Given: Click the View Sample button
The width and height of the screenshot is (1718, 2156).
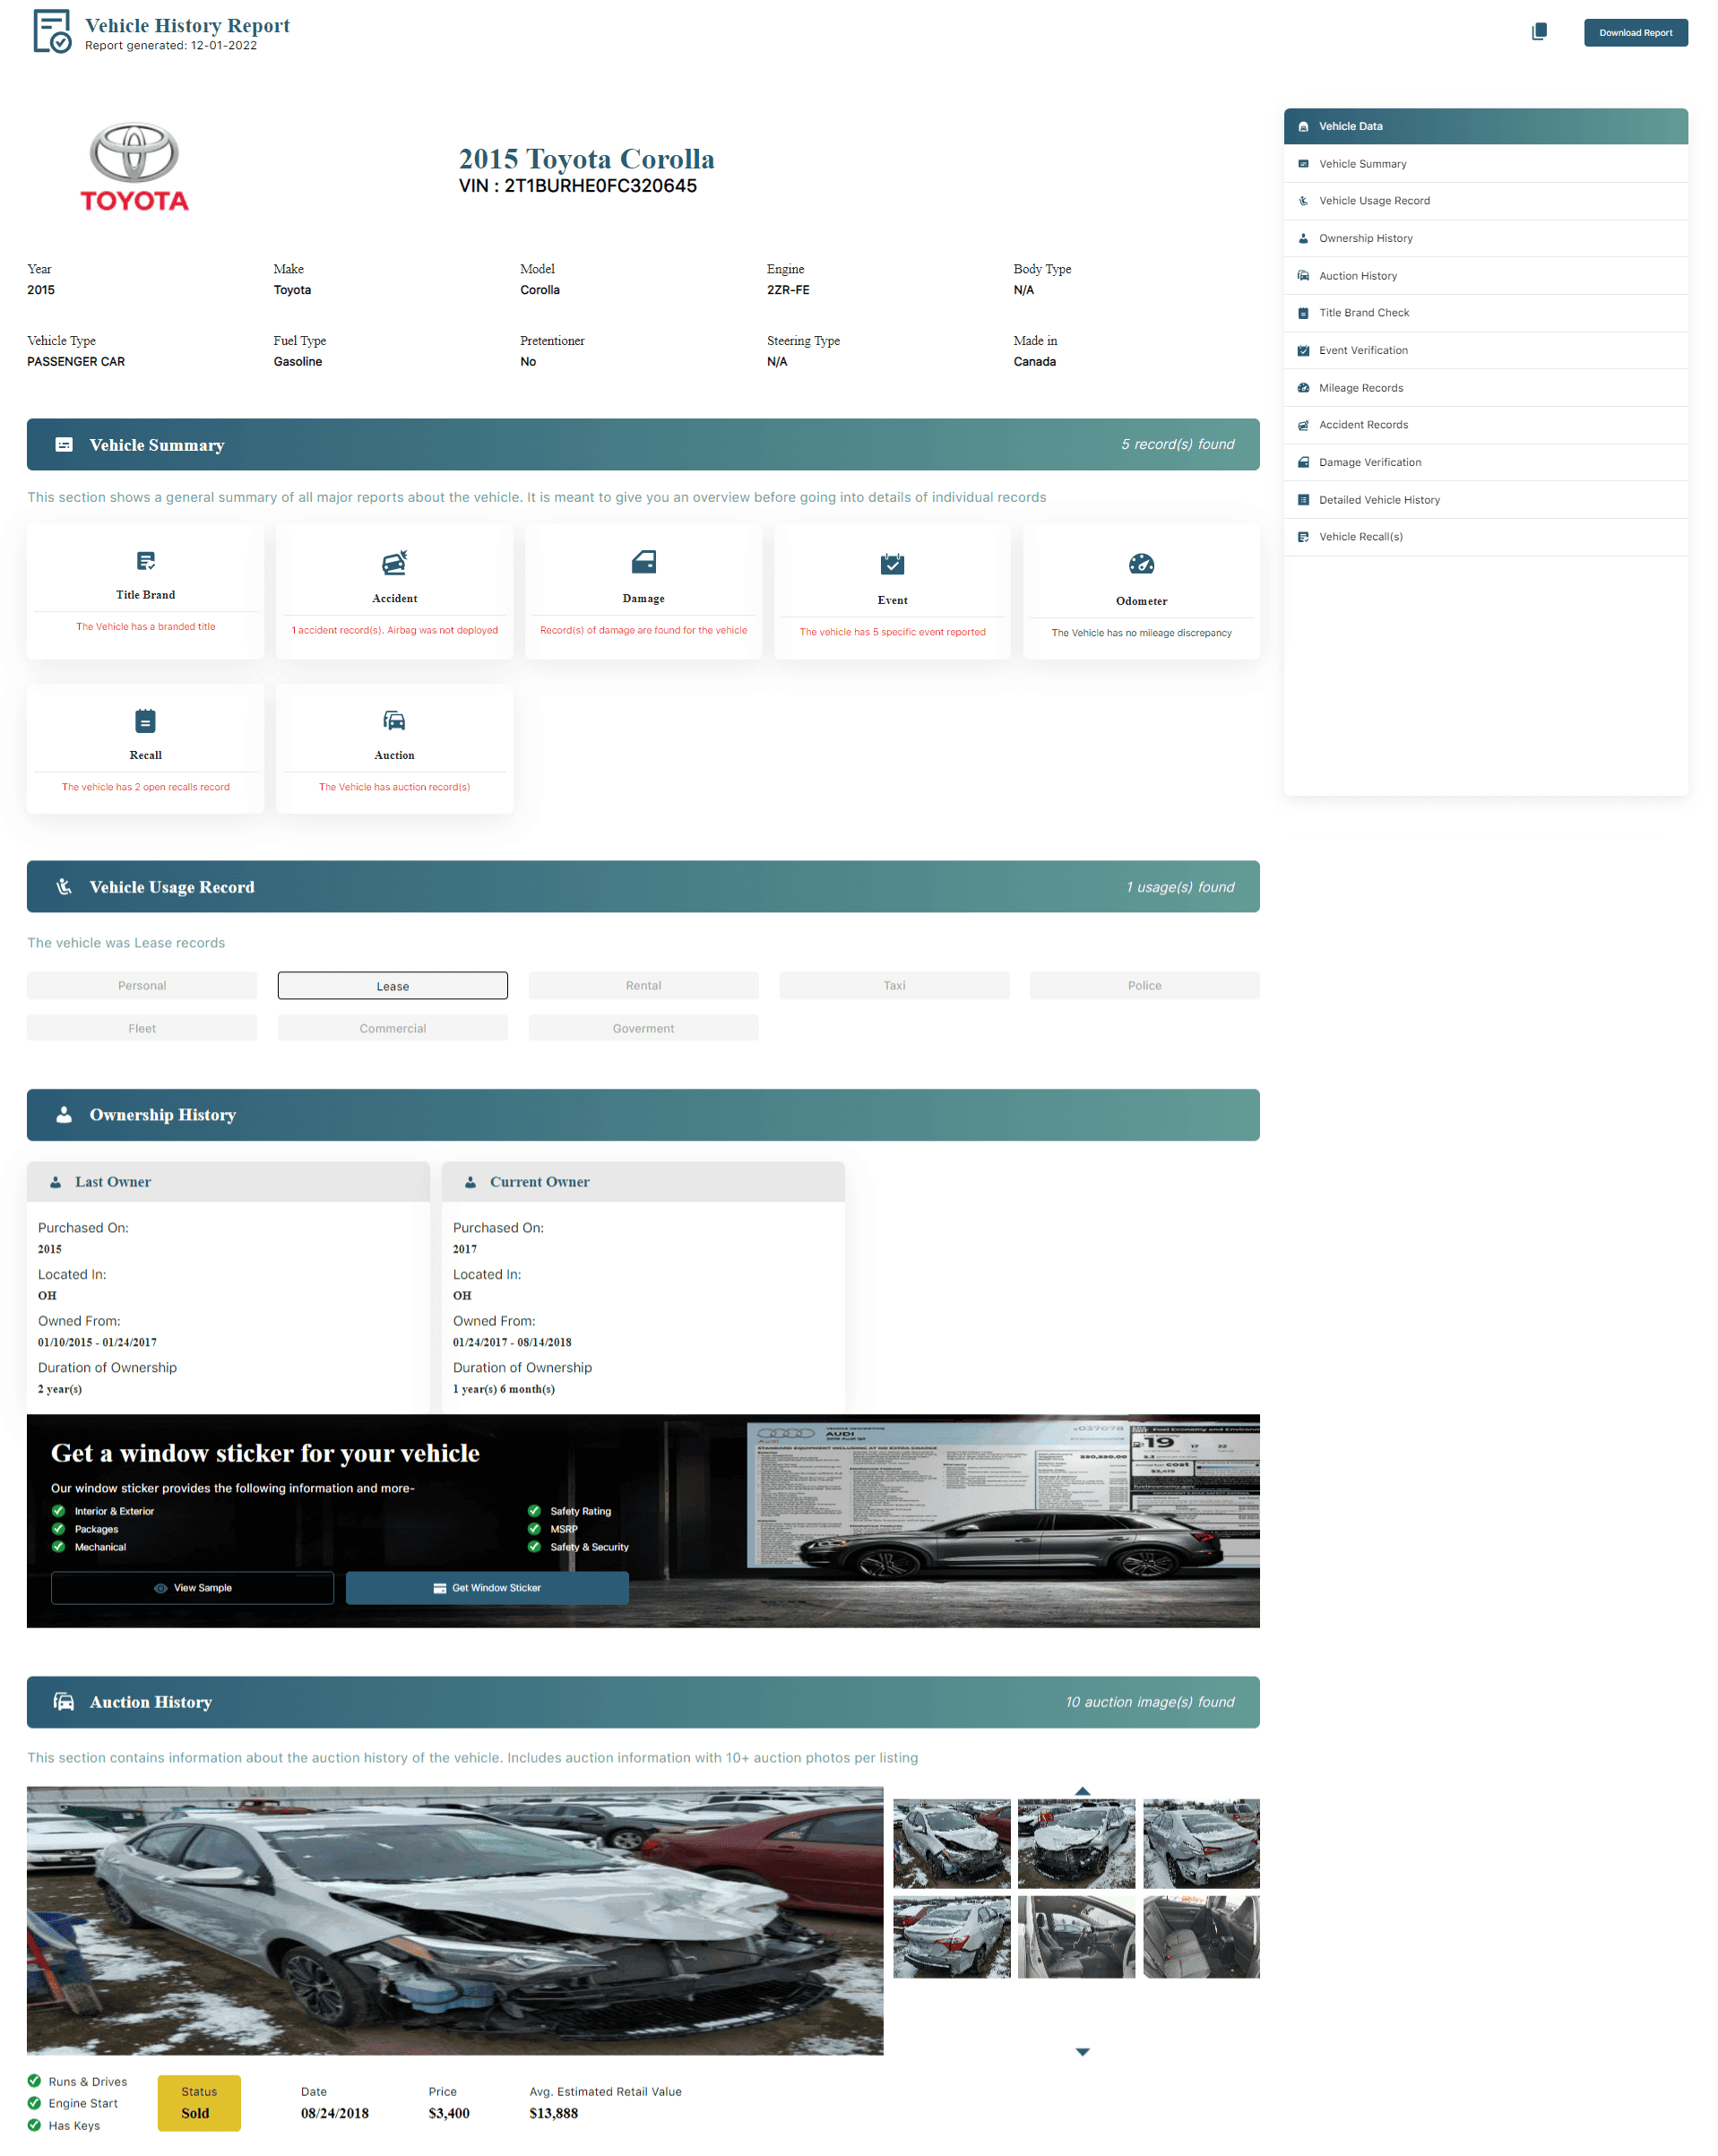Looking at the screenshot, I should tap(192, 1587).
